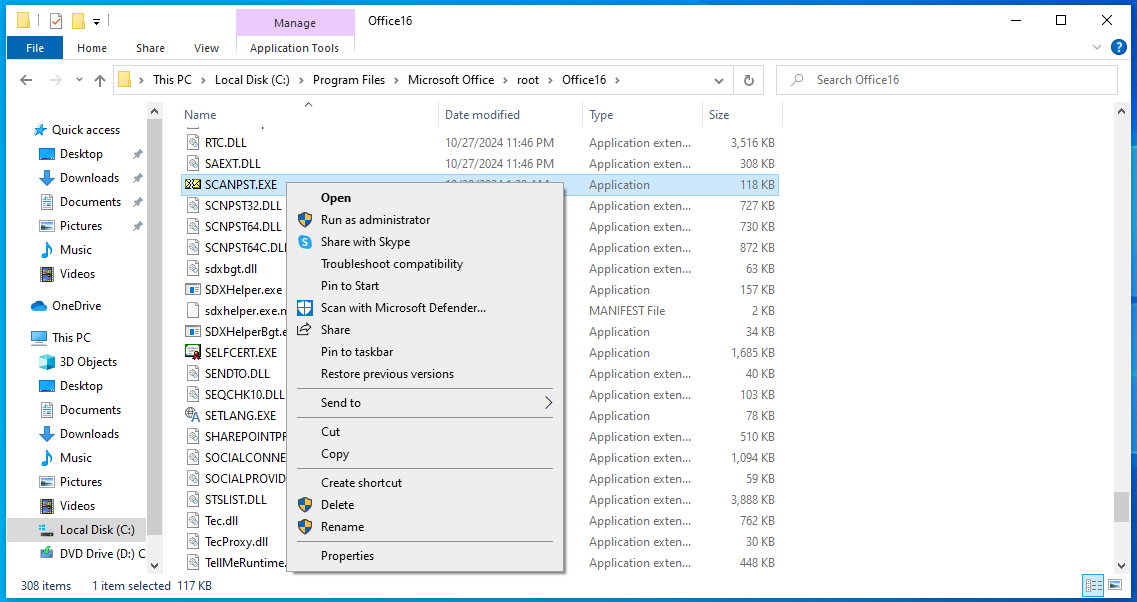Click Program Files in the breadcrumb path
1137x602 pixels.
click(x=348, y=80)
